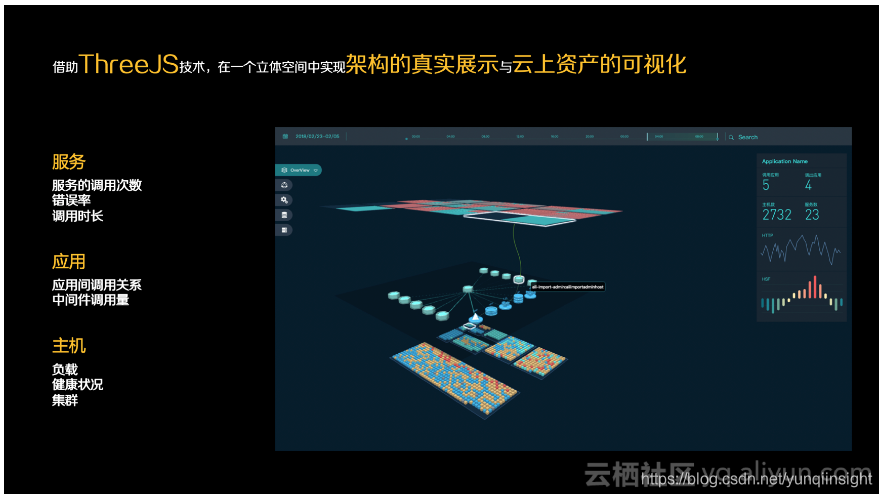The height and width of the screenshot is (498, 883).
Task: Click the HSF chart label
Action: coord(766,279)
